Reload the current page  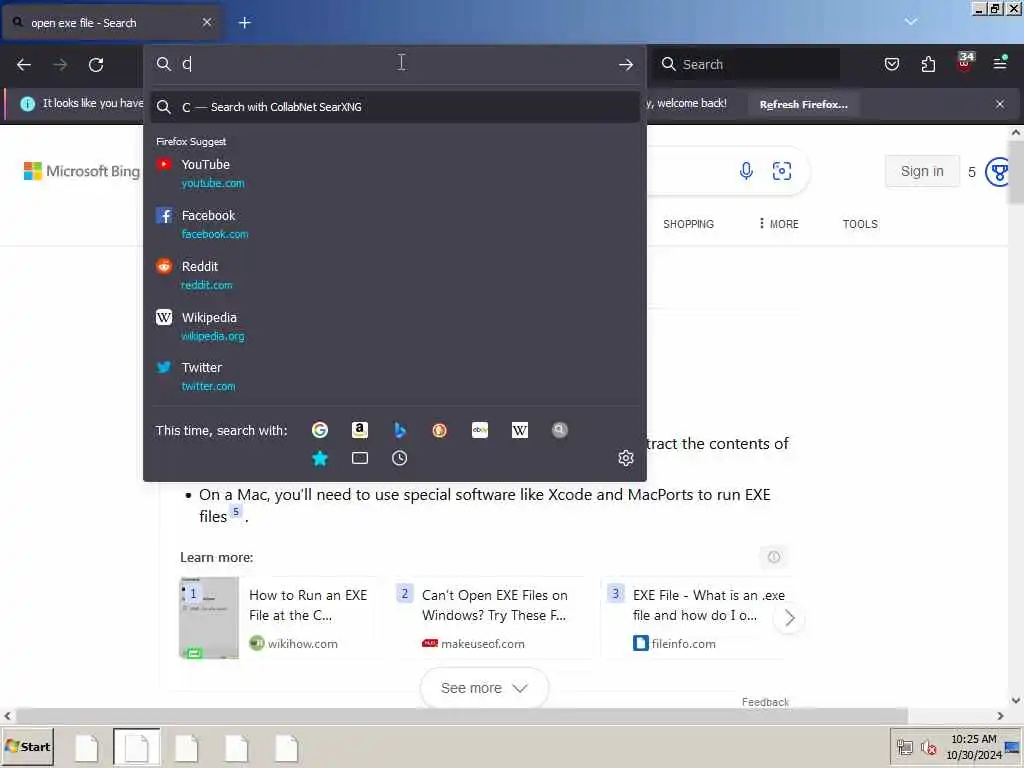pos(96,65)
